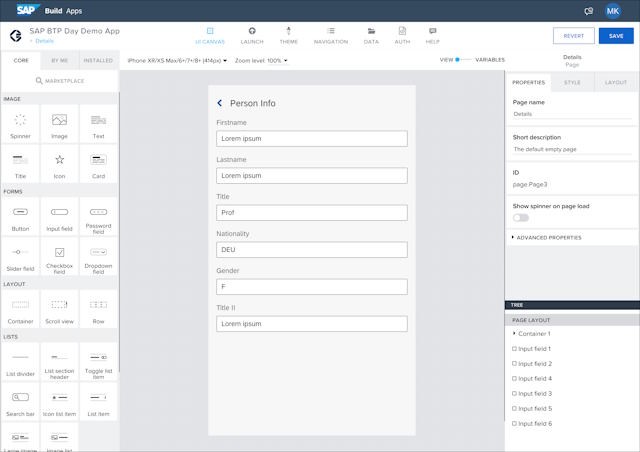Open the Auth lock icon
Image resolution: width=640 pixels, height=452 pixels.
[x=403, y=32]
